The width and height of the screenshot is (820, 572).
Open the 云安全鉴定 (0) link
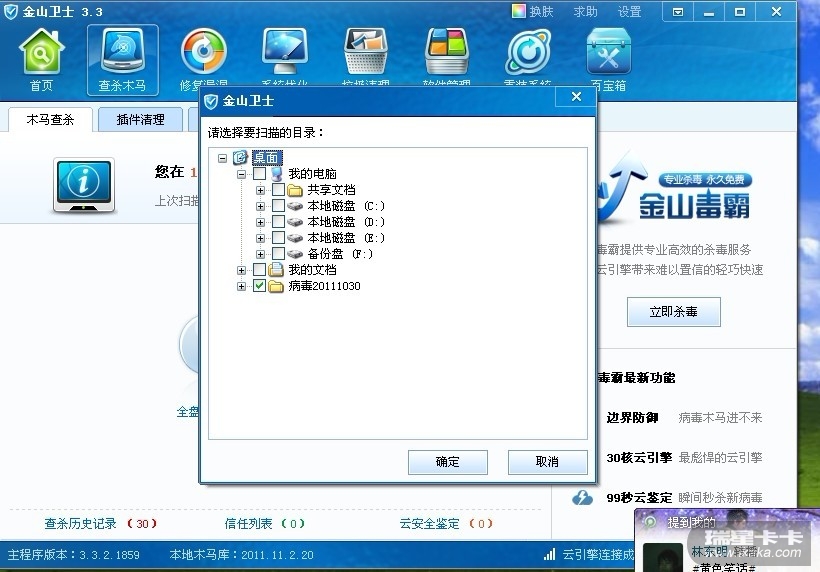coord(446,523)
